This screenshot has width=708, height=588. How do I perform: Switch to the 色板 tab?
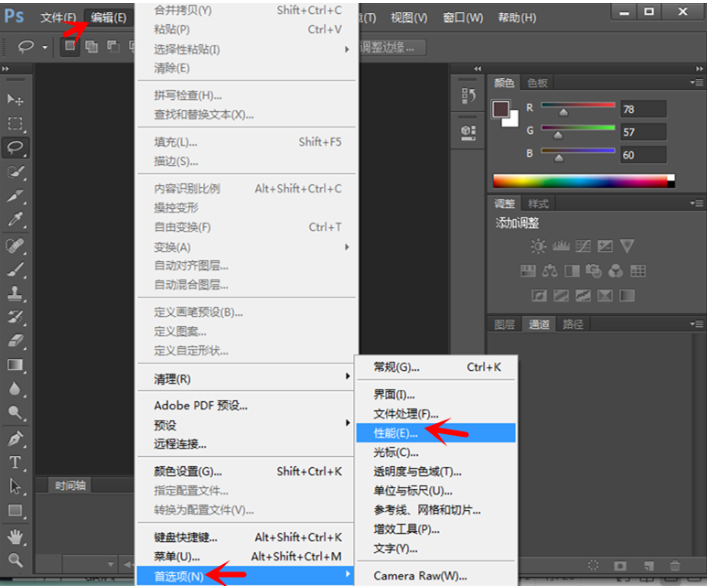538,83
